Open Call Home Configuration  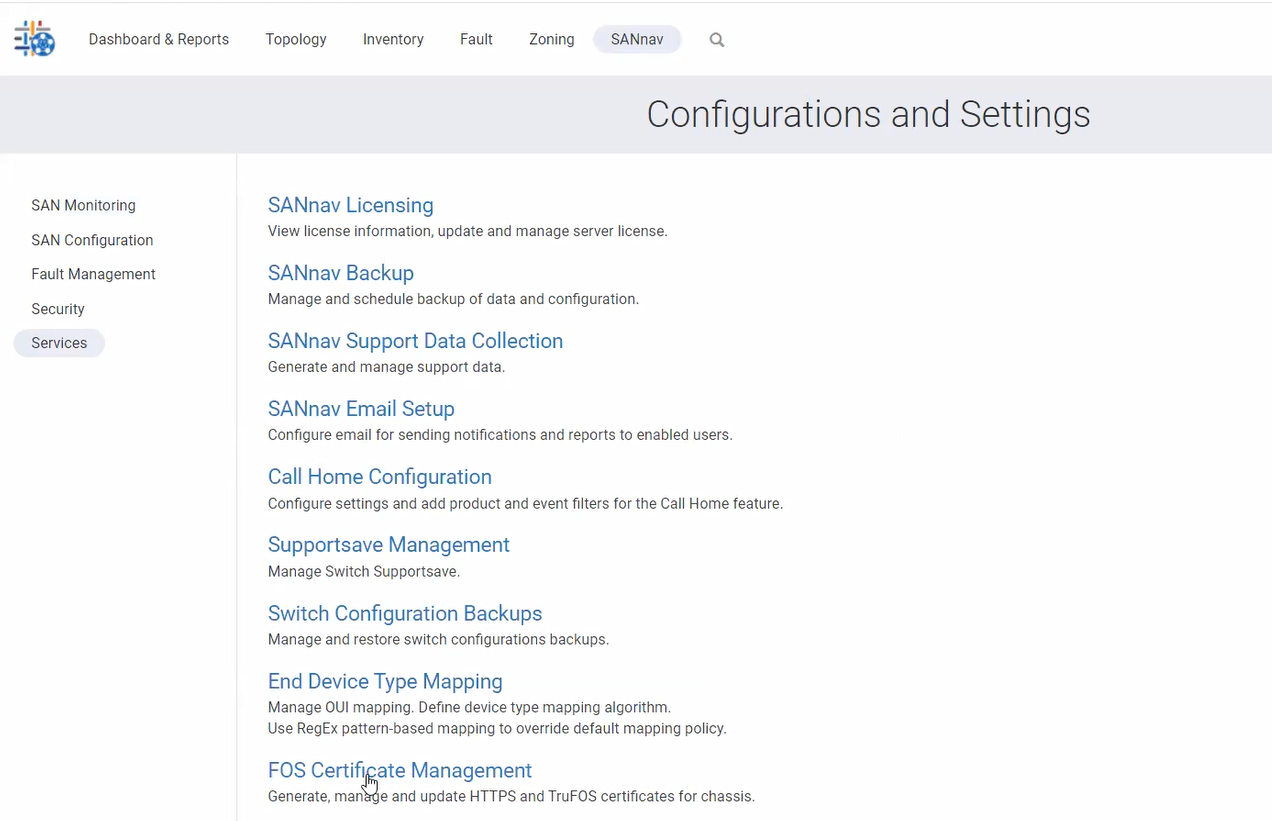(x=379, y=477)
